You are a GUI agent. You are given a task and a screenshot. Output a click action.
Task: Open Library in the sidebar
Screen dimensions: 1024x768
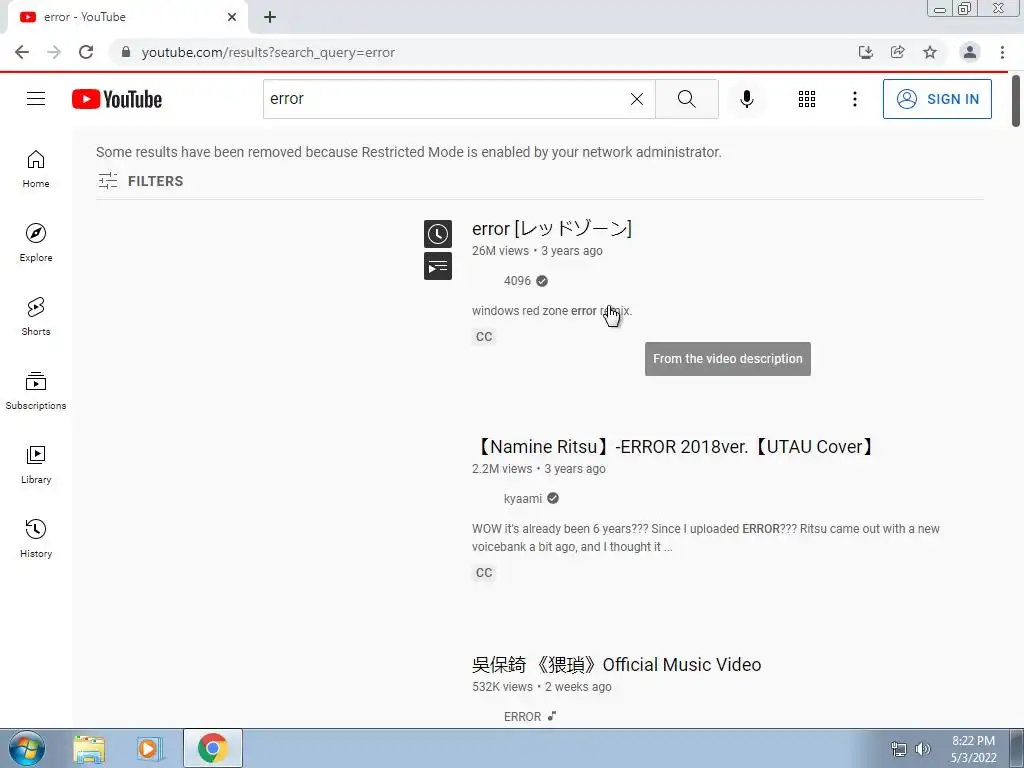(x=36, y=464)
